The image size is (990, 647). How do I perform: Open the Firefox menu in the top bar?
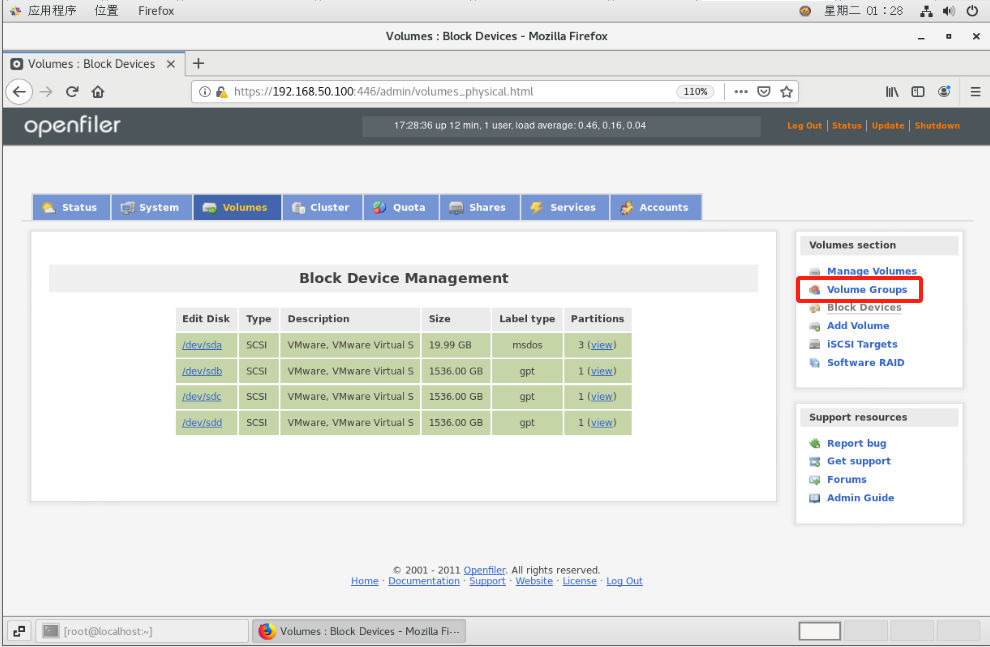click(x=156, y=11)
